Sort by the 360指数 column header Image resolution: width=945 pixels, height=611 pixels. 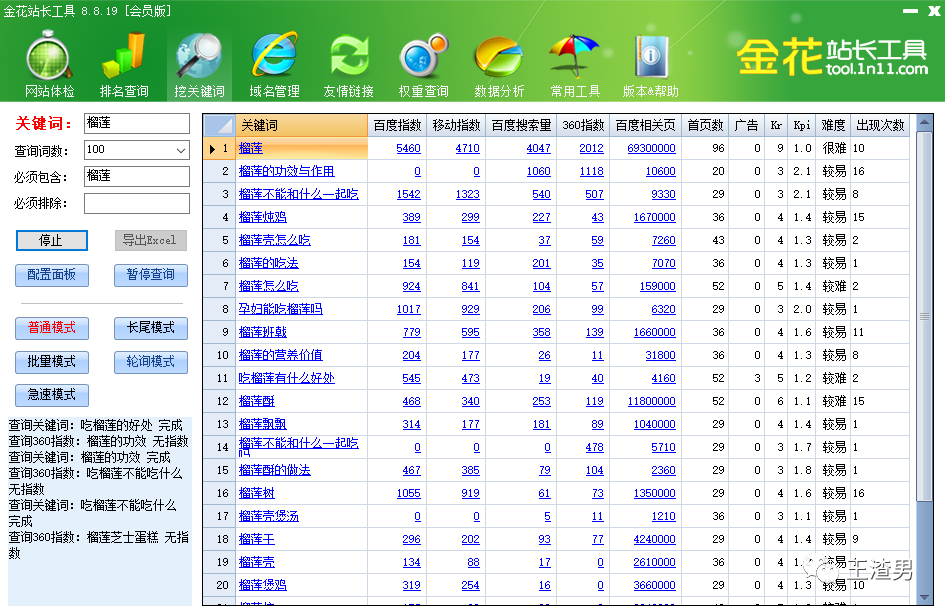tap(583, 125)
